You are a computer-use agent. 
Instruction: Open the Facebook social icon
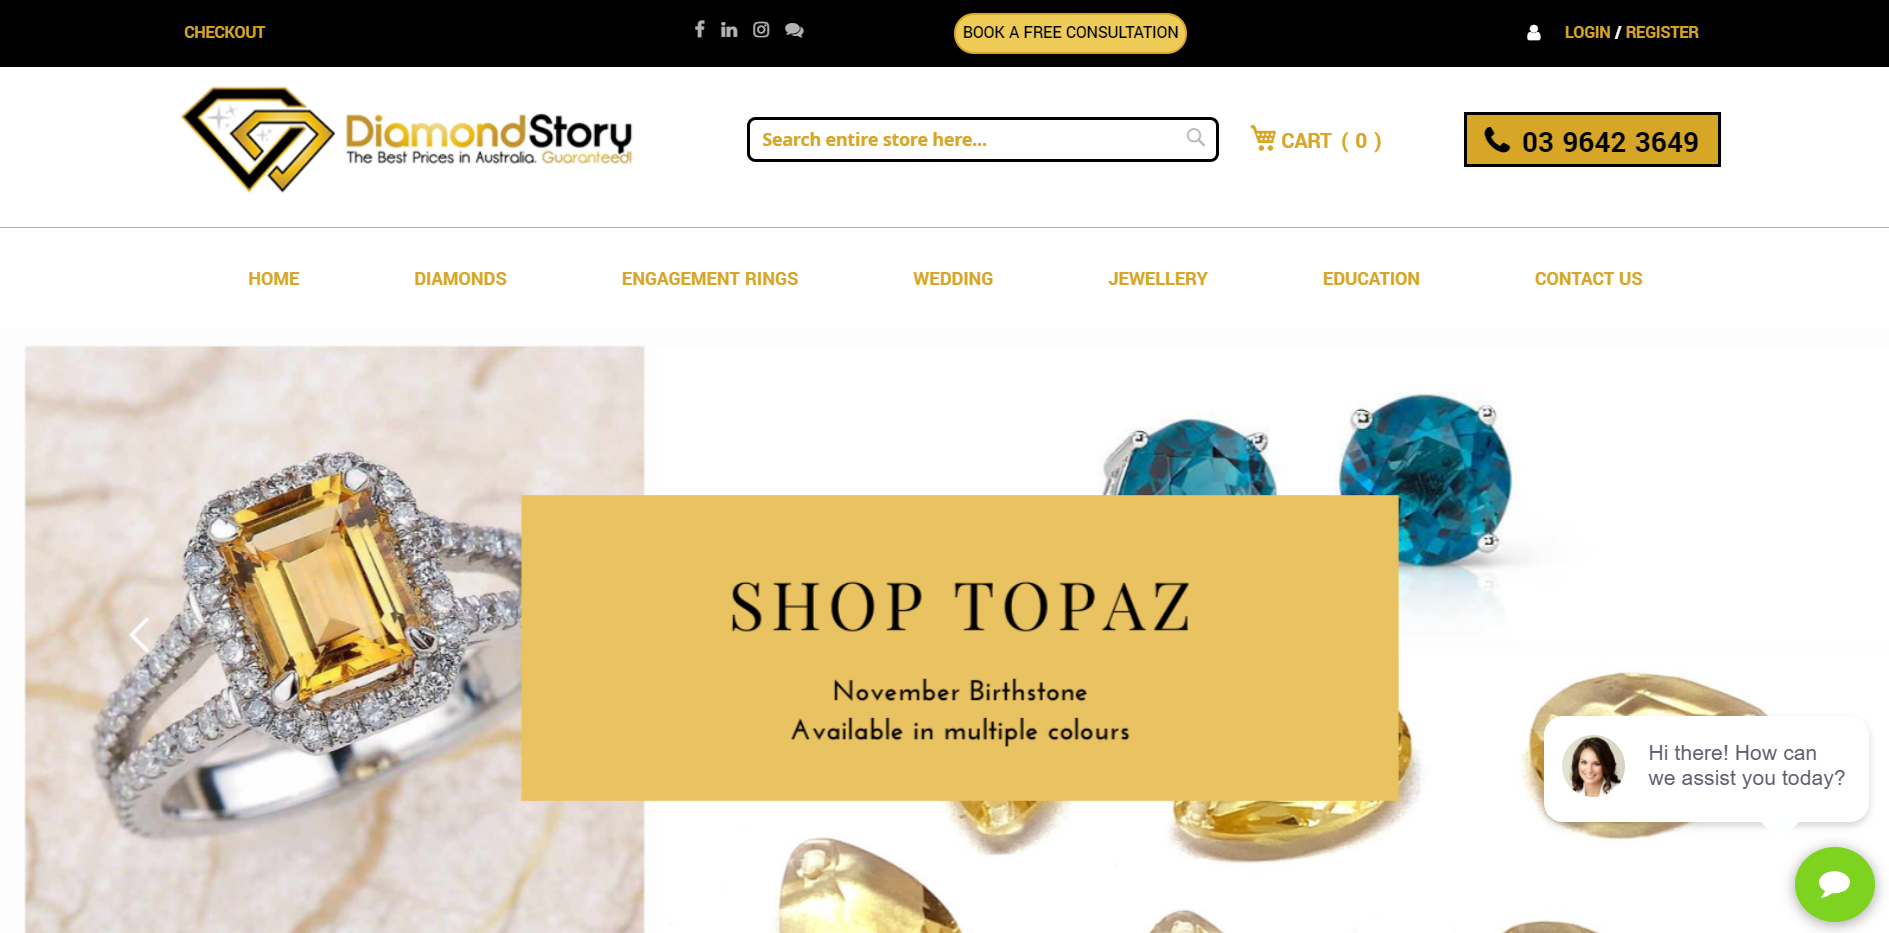pyautogui.click(x=700, y=29)
